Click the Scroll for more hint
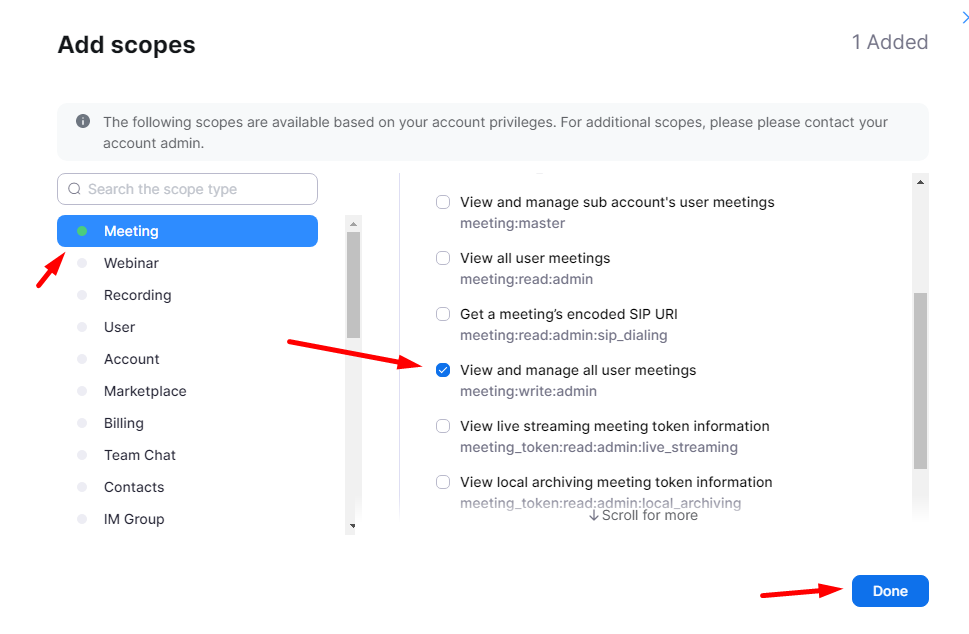The height and width of the screenshot is (634, 969). pos(643,515)
